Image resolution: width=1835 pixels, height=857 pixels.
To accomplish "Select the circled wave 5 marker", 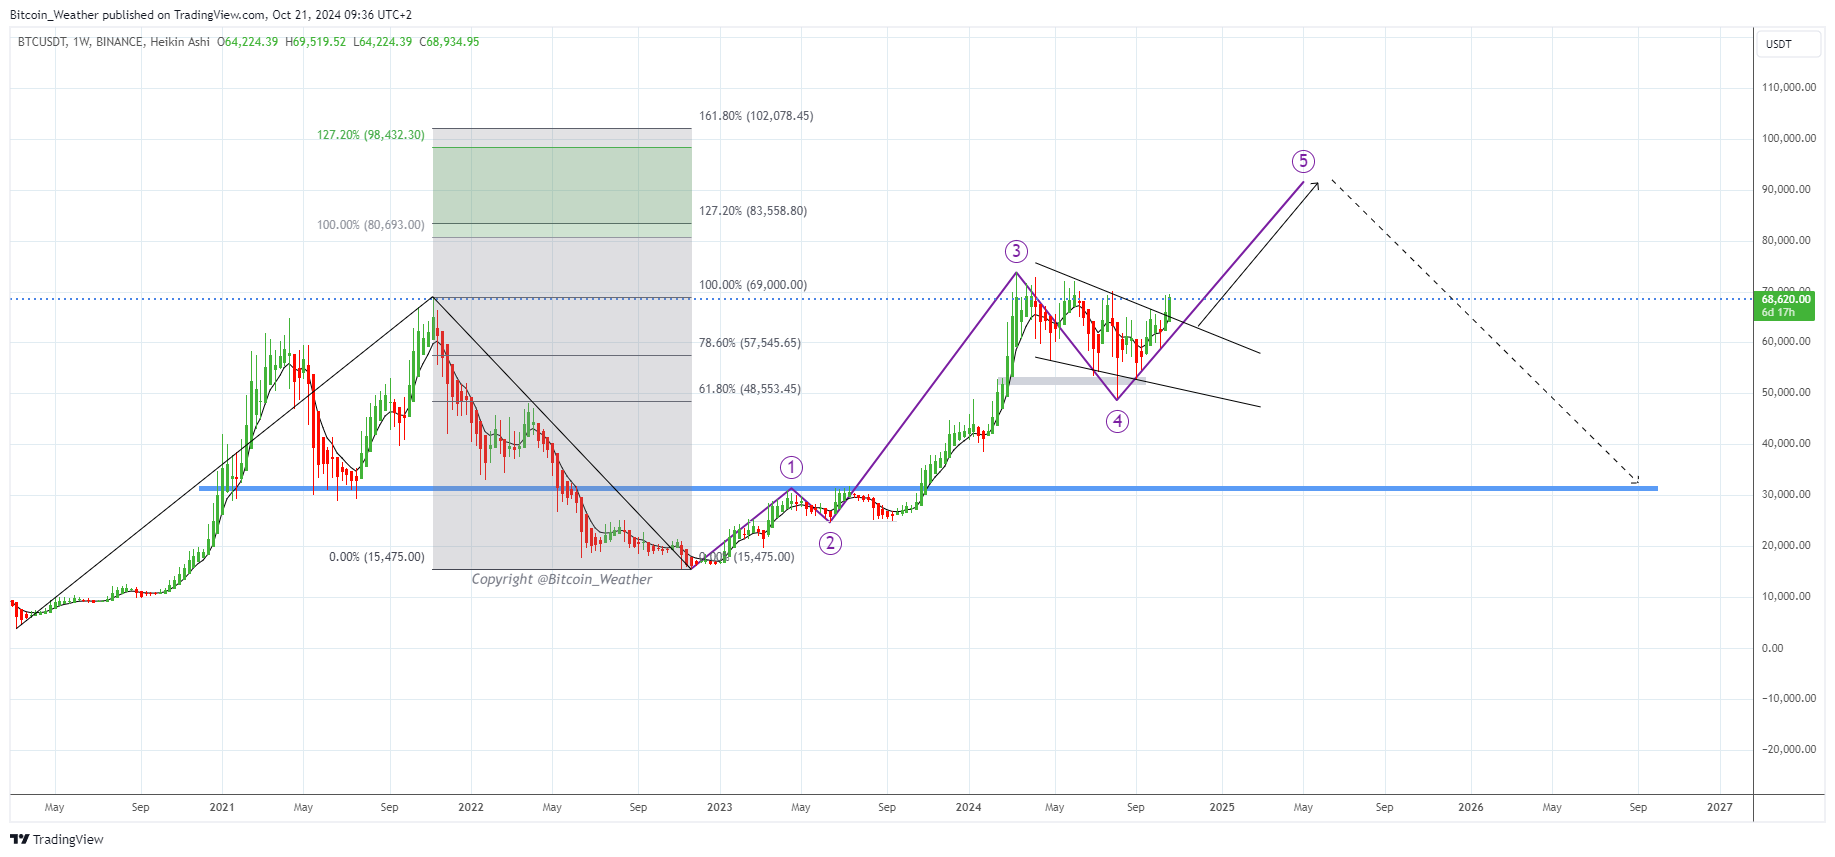I will [1303, 161].
